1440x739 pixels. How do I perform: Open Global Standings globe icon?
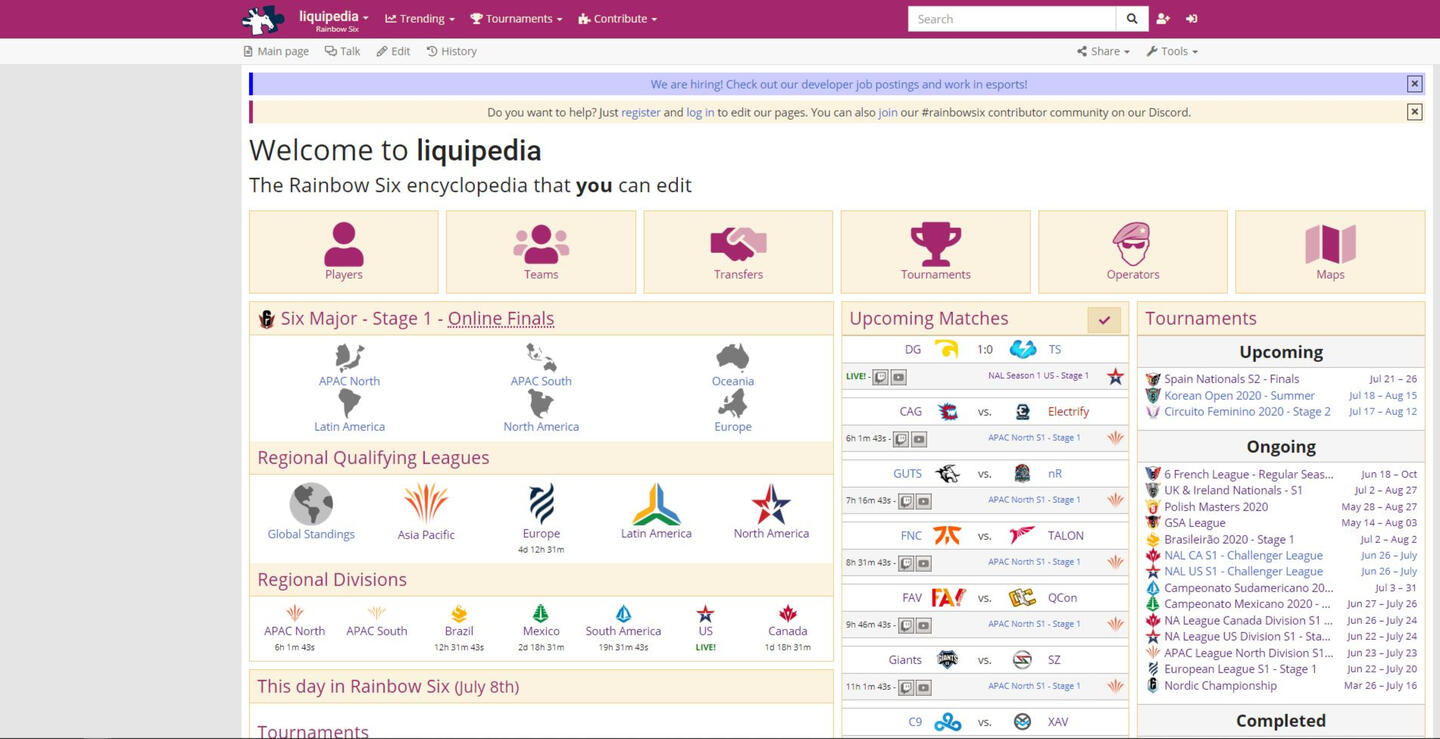[x=311, y=504]
